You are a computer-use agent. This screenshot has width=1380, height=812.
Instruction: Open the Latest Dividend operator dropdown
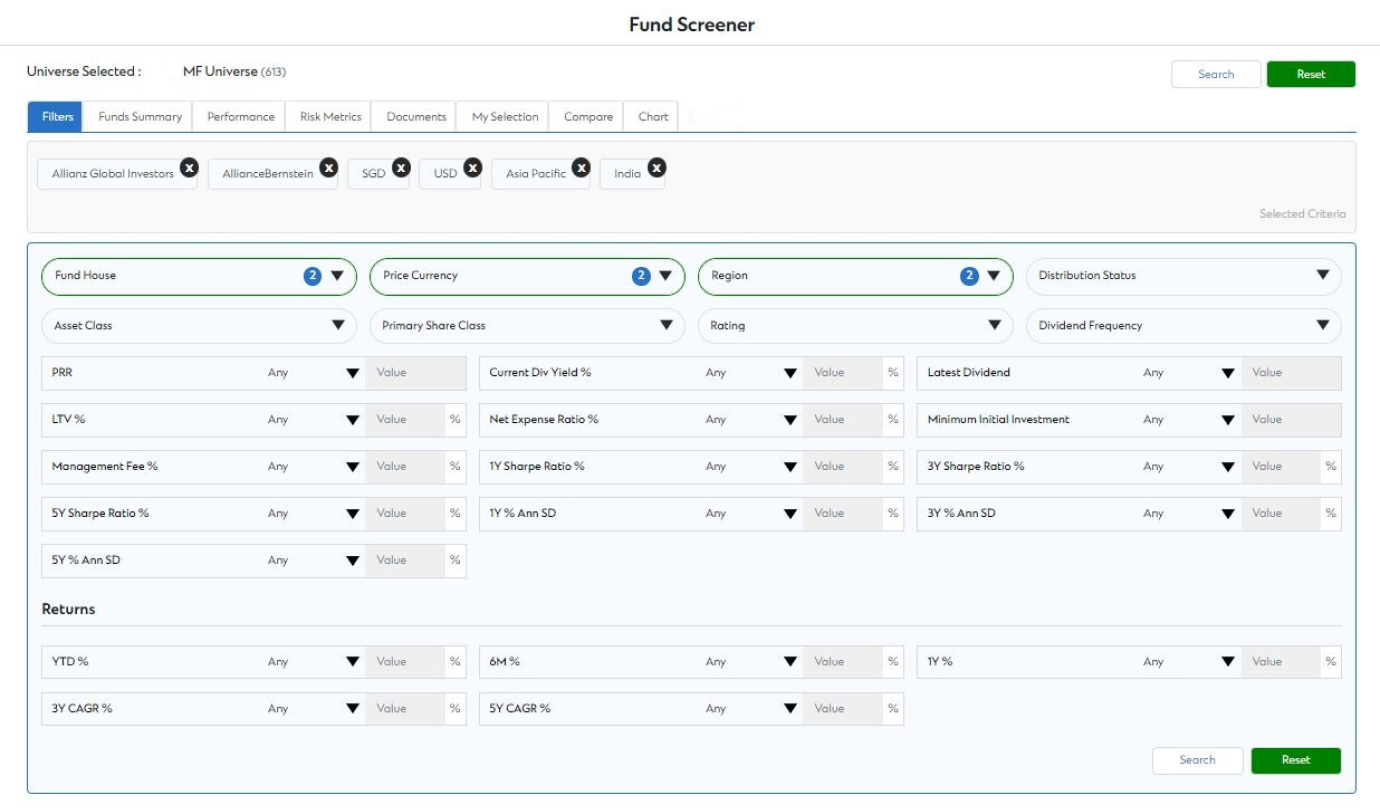click(1188, 373)
